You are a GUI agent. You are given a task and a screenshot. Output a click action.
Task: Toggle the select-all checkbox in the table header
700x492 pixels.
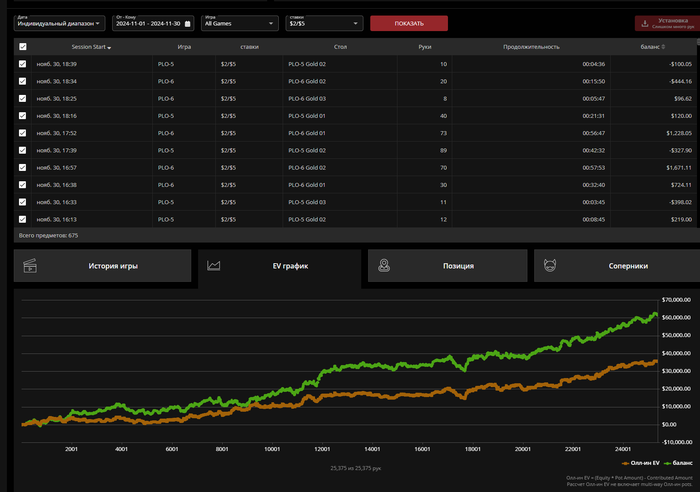click(23, 47)
